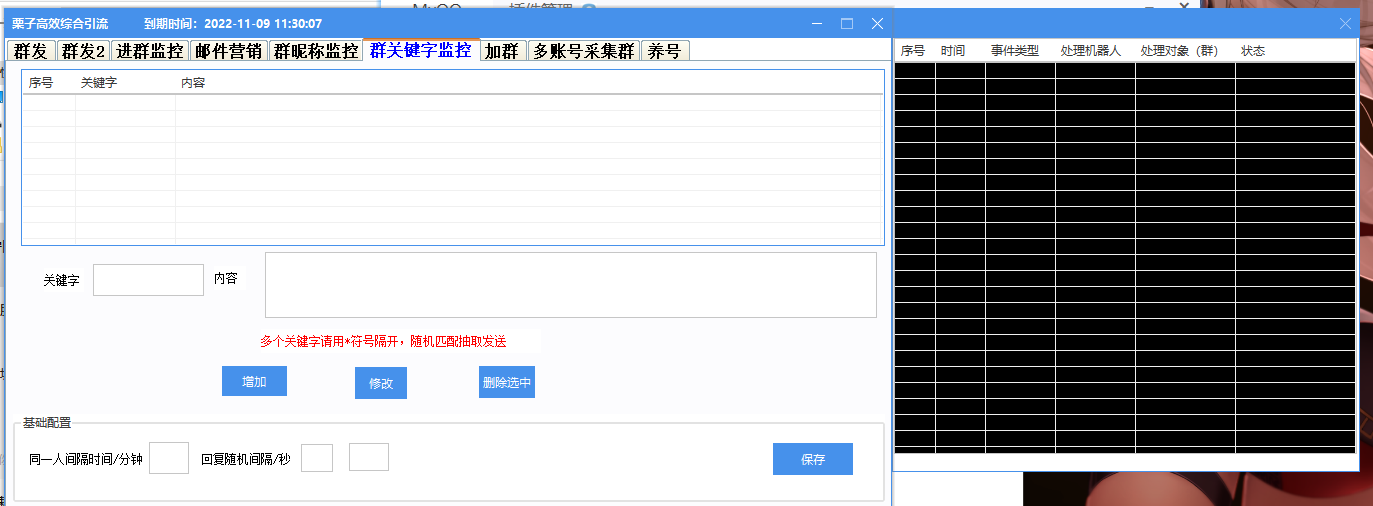Click the second 回复随机间隔 field
This screenshot has width=1373, height=506.
coord(369,457)
